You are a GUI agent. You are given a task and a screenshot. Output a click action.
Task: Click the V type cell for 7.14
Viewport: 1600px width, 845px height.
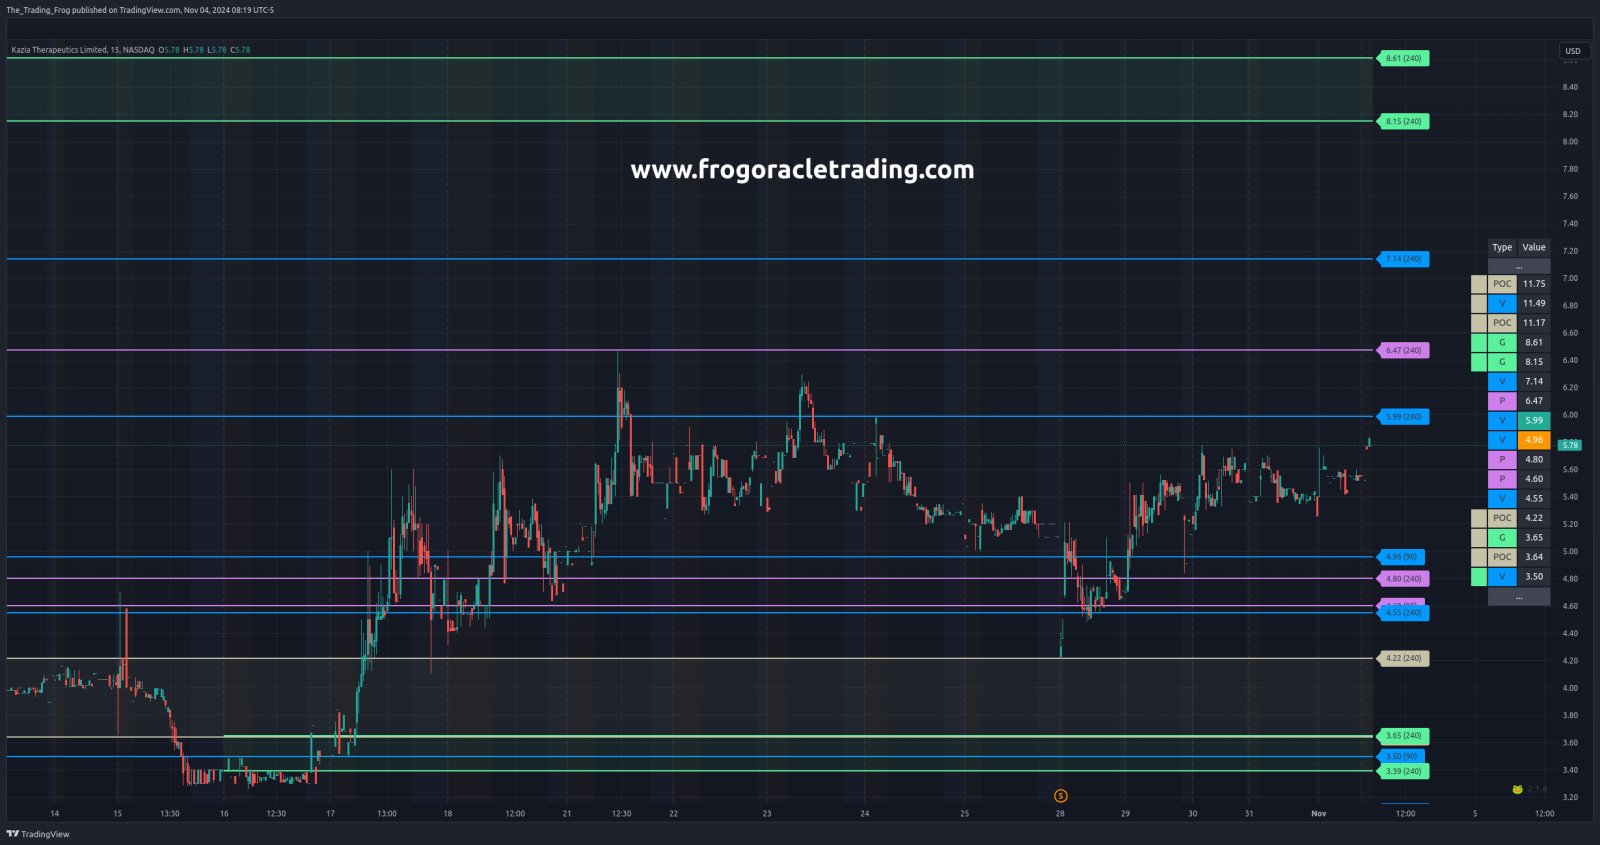[1502, 381]
